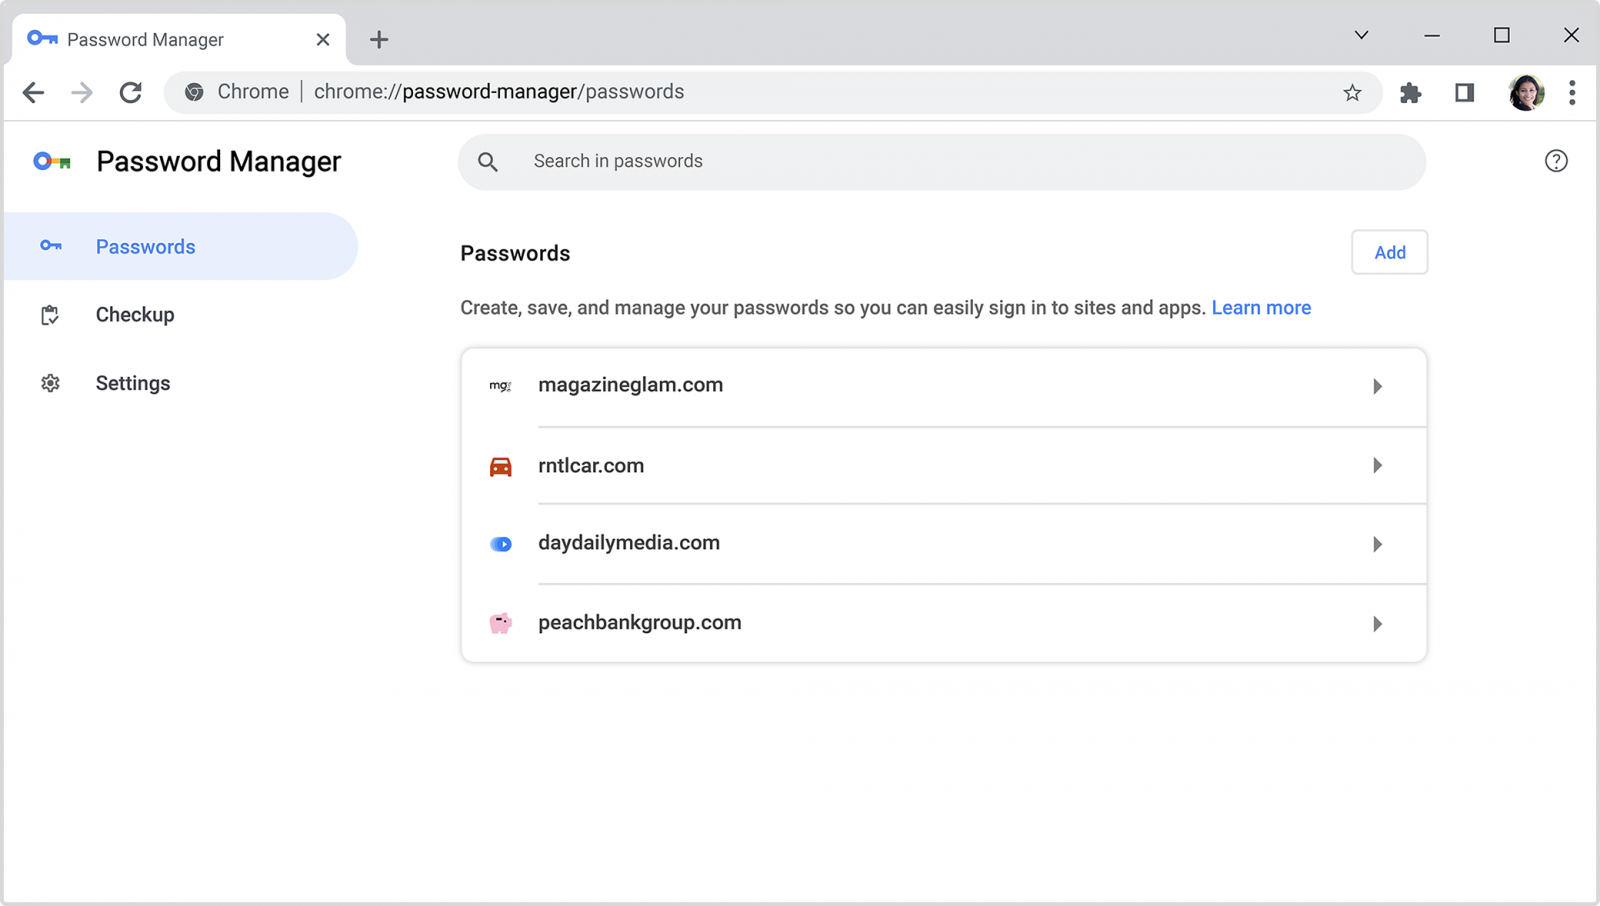Click the help question mark icon
The width and height of the screenshot is (1600, 906).
pos(1556,161)
